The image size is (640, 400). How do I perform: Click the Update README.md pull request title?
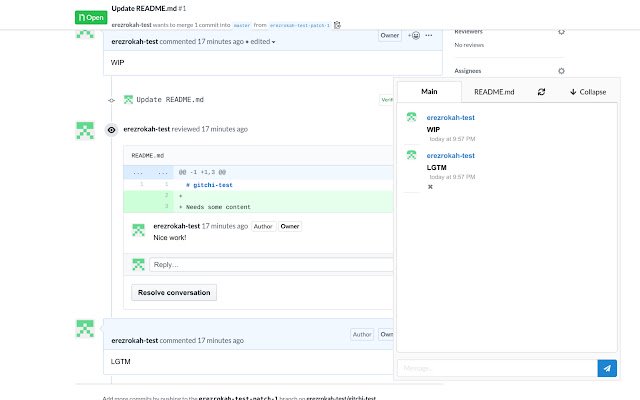[x=144, y=9]
